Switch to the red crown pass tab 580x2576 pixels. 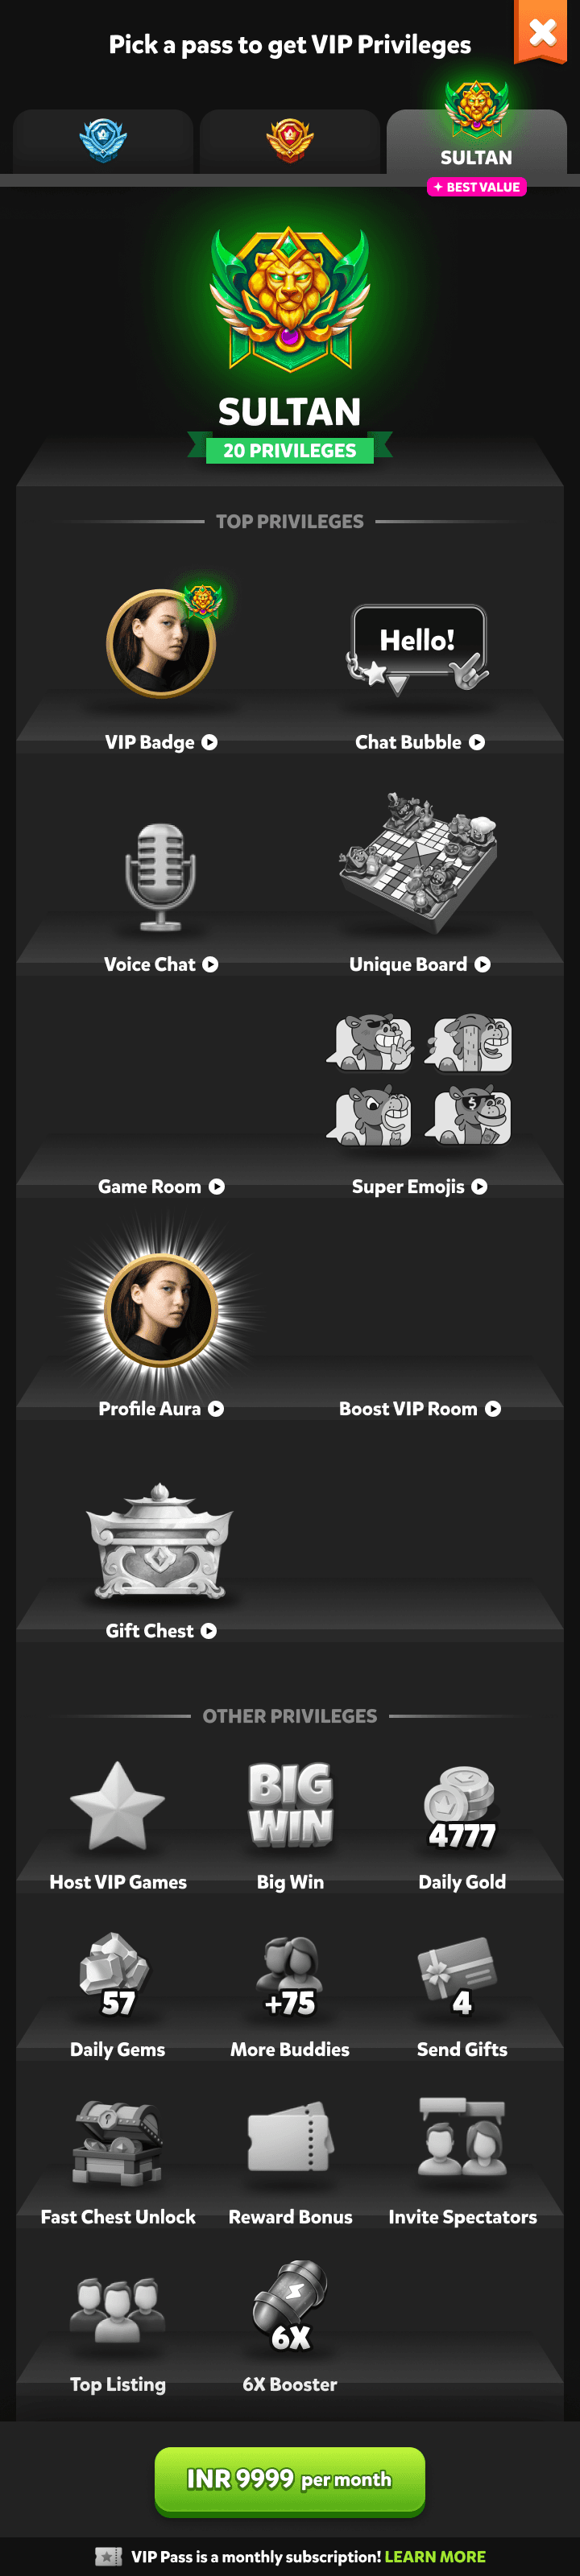click(290, 141)
